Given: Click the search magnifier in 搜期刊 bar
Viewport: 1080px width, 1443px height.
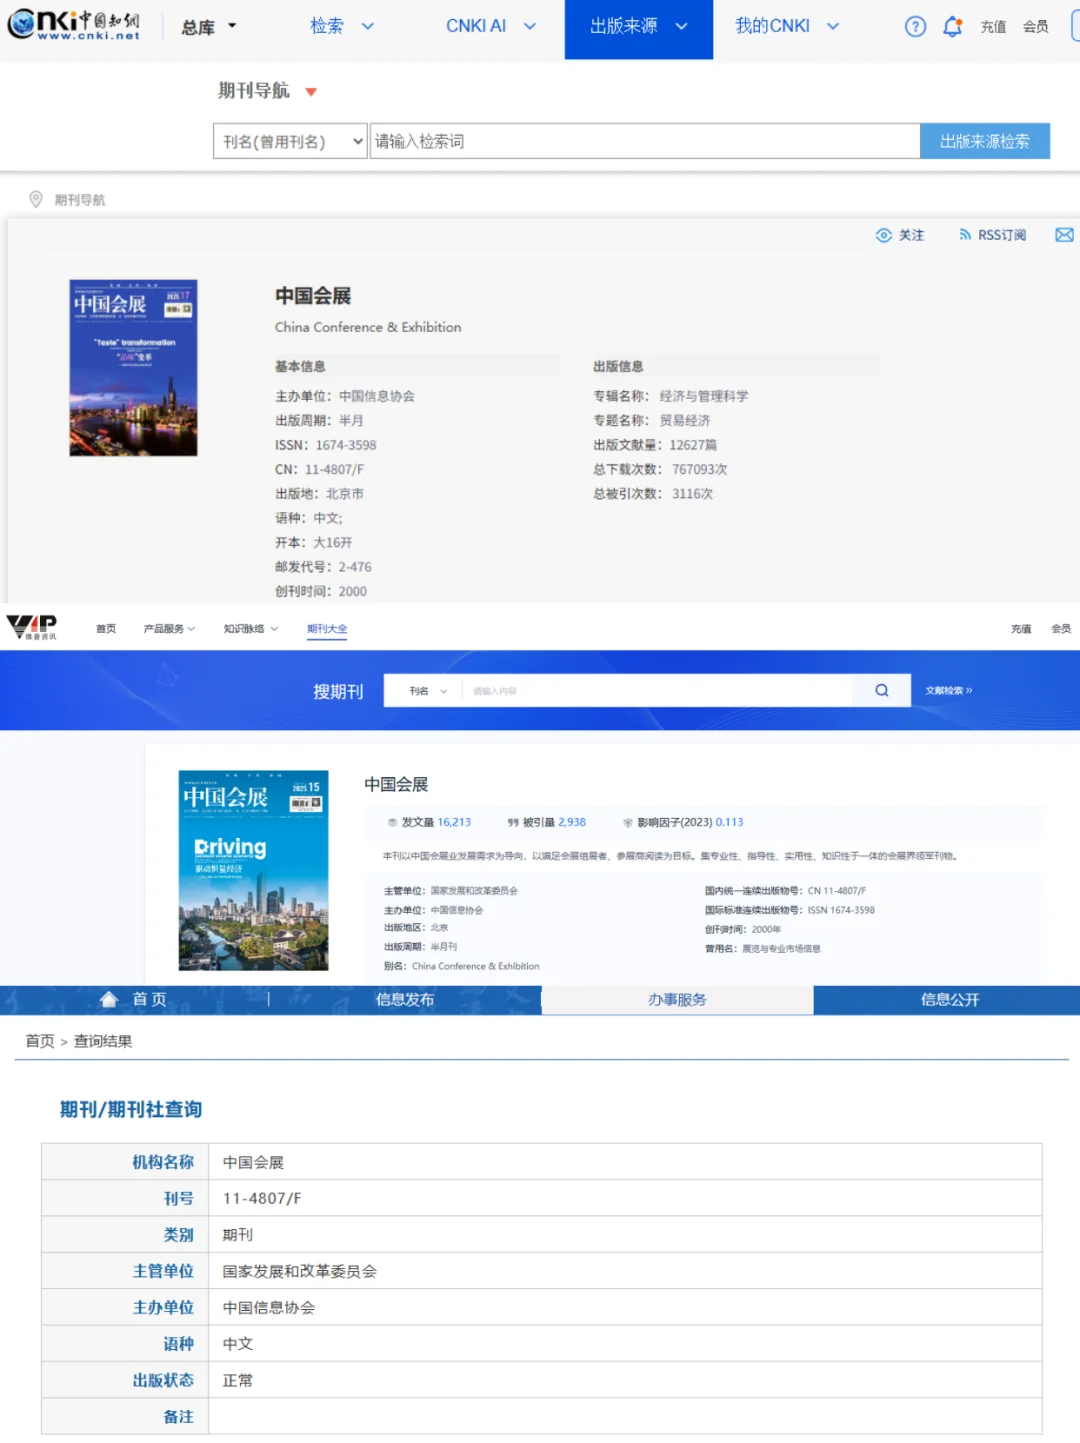Looking at the screenshot, I should tap(880, 690).
